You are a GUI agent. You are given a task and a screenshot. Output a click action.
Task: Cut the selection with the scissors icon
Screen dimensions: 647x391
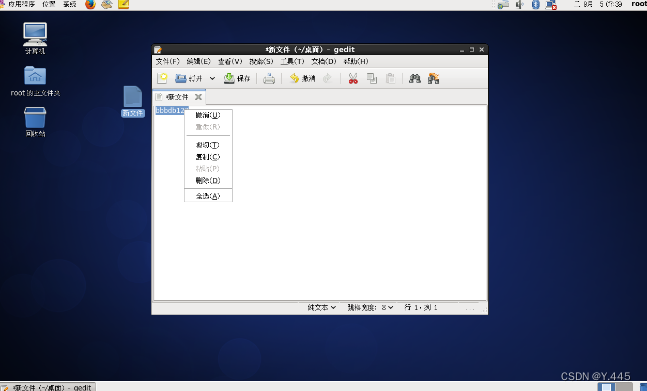[x=353, y=78]
